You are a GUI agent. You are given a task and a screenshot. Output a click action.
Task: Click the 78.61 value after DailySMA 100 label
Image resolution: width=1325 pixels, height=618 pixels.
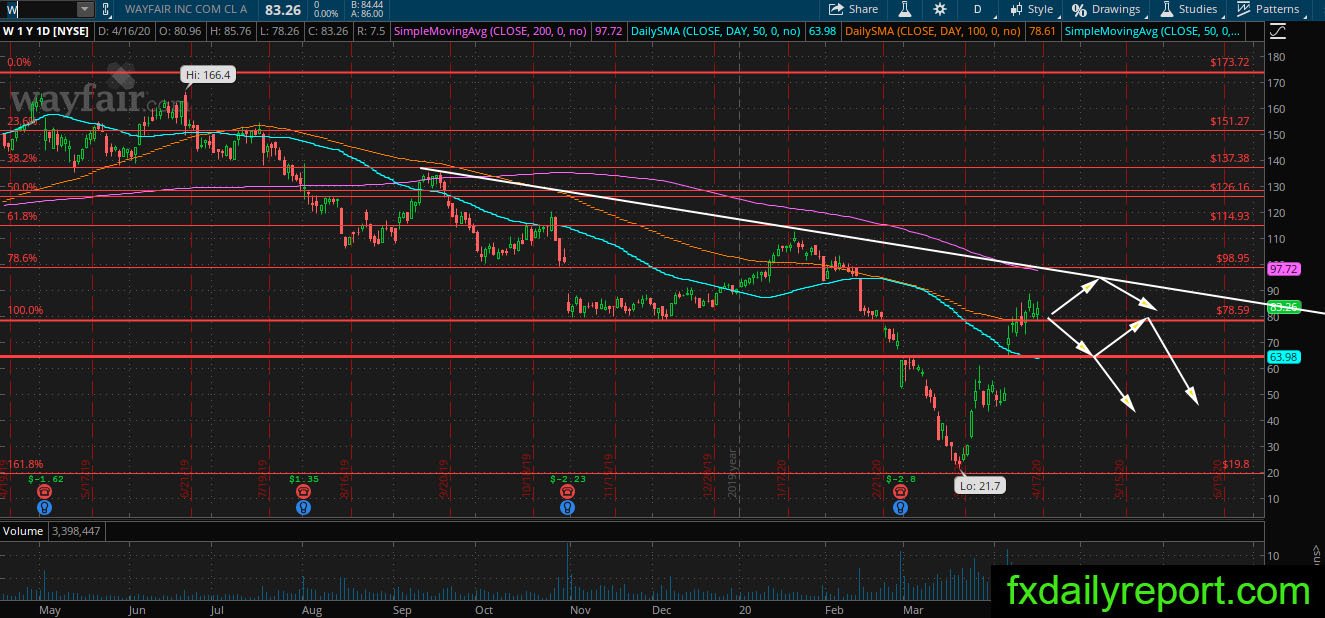coord(1042,31)
